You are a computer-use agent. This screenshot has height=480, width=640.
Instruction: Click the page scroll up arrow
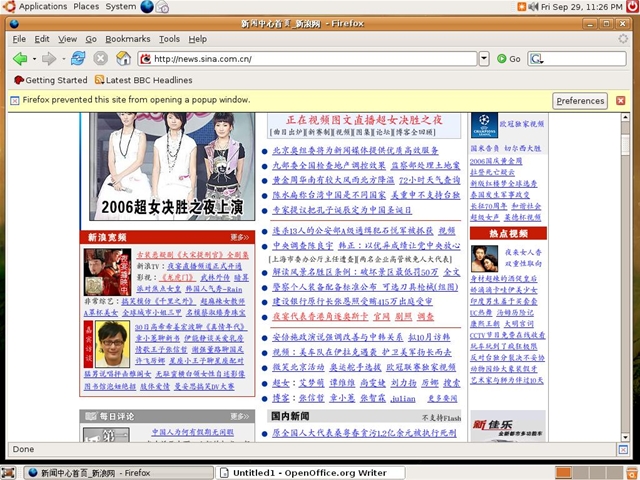tap(625, 117)
